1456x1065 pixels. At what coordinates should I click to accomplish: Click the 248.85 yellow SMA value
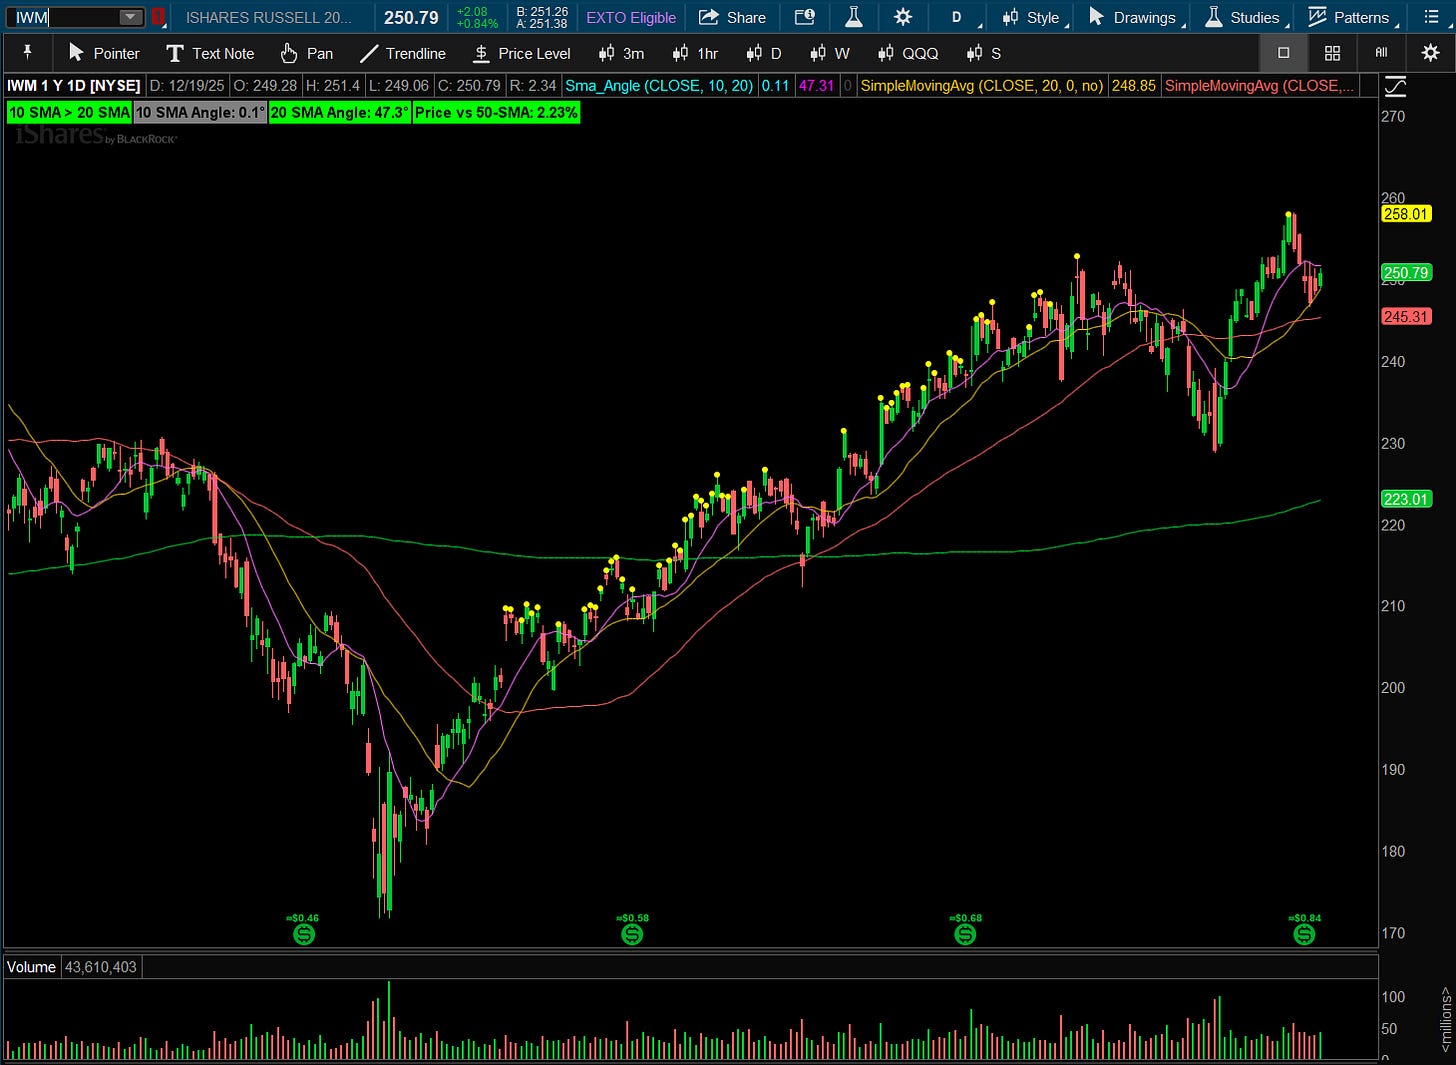click(1133, 86)
